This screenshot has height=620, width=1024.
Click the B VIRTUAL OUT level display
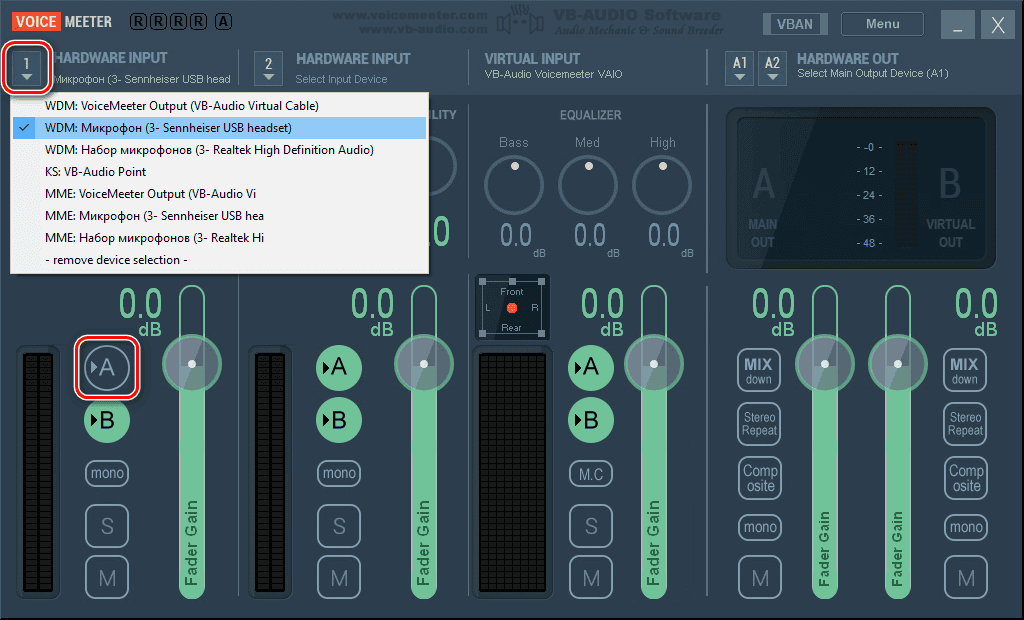tap(950, 206)
